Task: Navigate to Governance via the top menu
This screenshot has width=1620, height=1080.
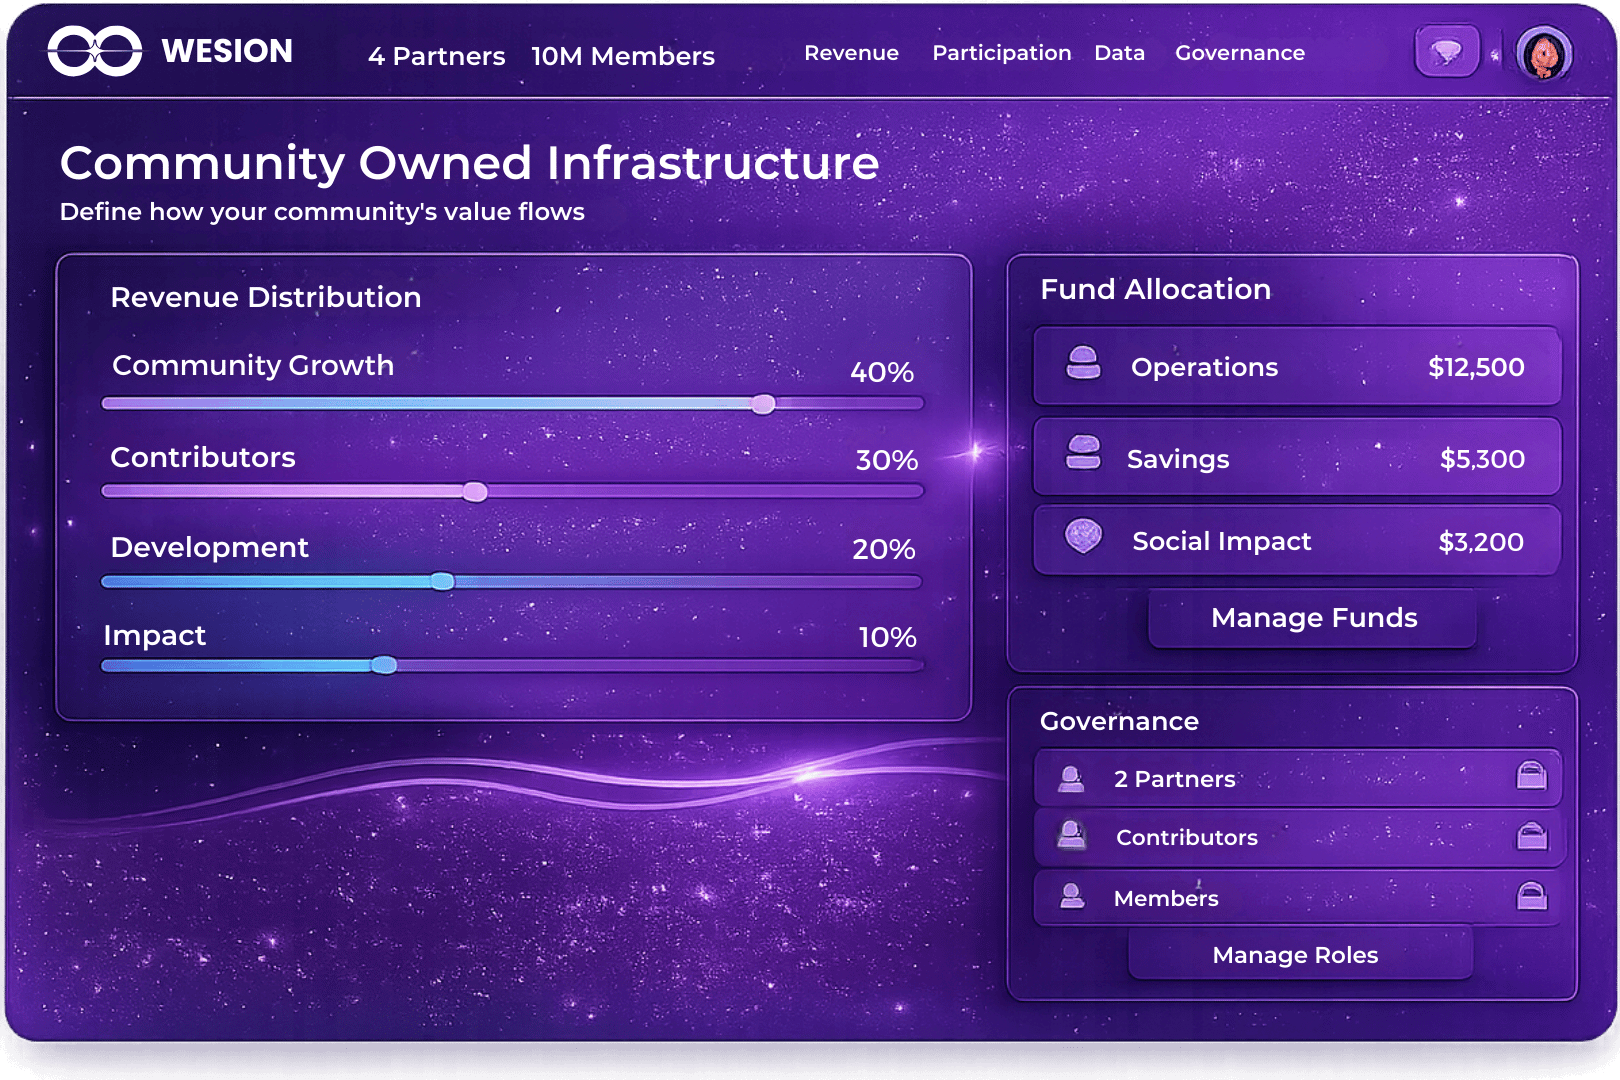Action: pos(1239,53)
